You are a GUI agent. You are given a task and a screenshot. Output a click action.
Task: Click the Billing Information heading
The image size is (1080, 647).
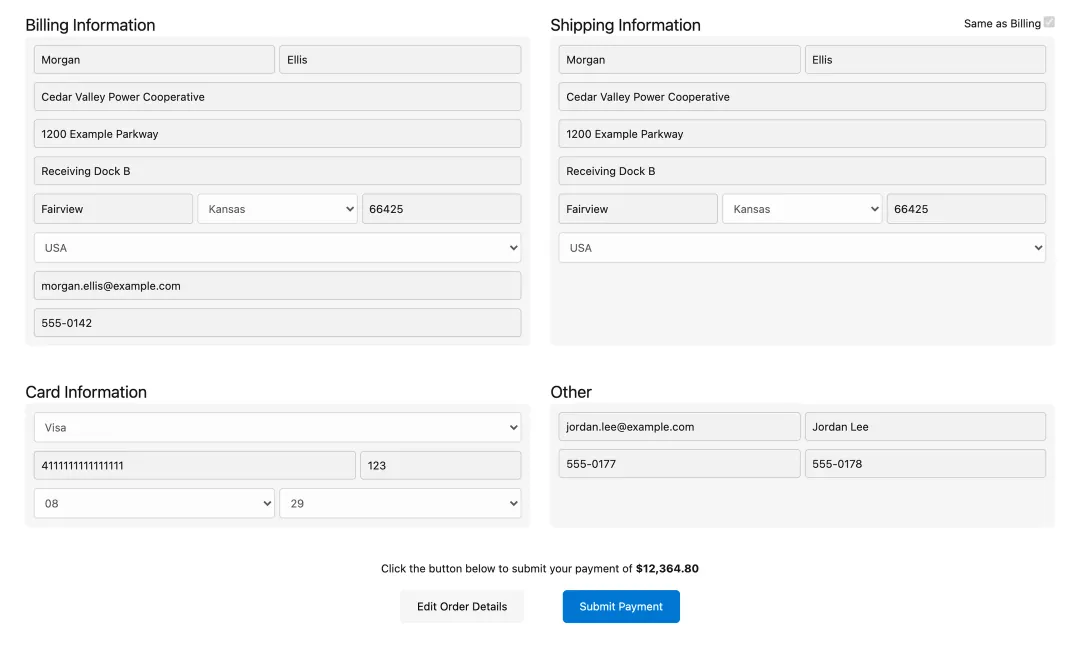[90, 25]
